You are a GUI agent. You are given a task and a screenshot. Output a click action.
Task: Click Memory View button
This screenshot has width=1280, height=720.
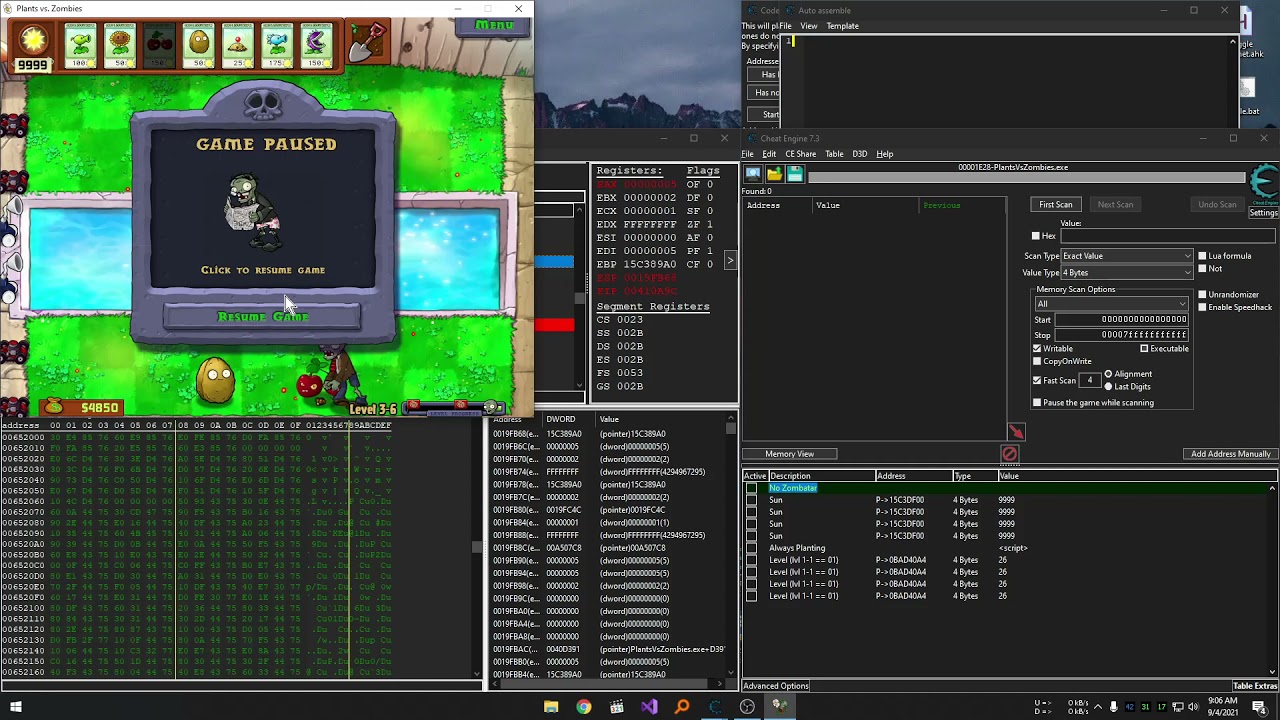(789, 454)
